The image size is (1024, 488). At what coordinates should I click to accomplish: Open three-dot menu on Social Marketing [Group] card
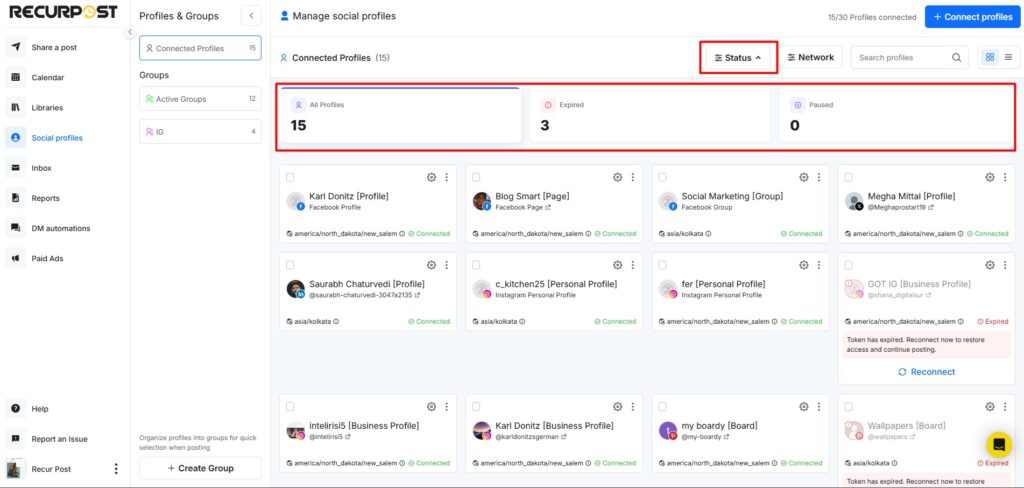[x=819, y=177]
